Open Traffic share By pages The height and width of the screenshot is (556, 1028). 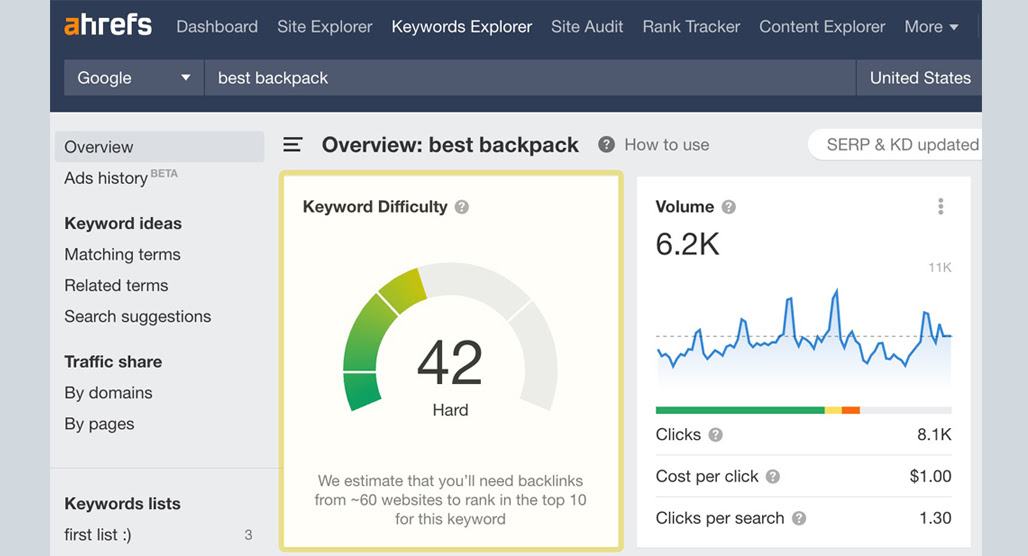(x=99, y=424)
